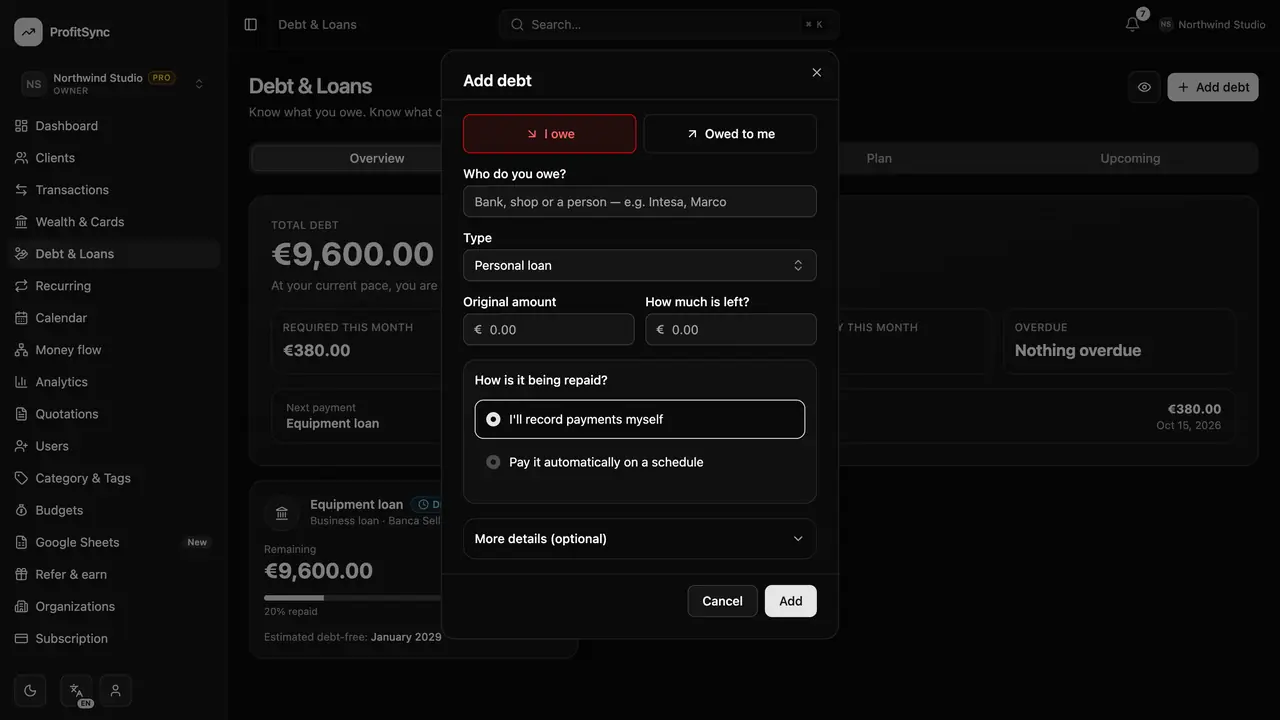This screenshot has width=1280, height=720.
Task: Click the Add debt header button
Action: click(1213, 87)
